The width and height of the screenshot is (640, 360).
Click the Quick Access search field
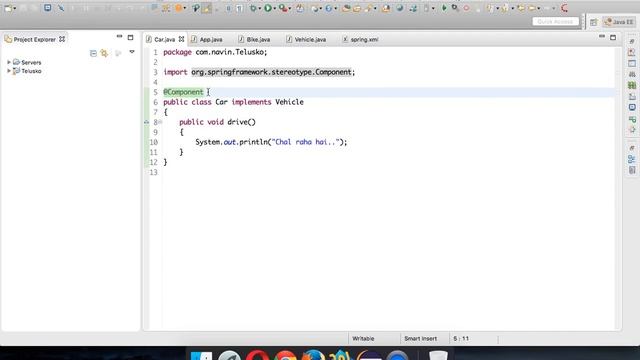556,21
